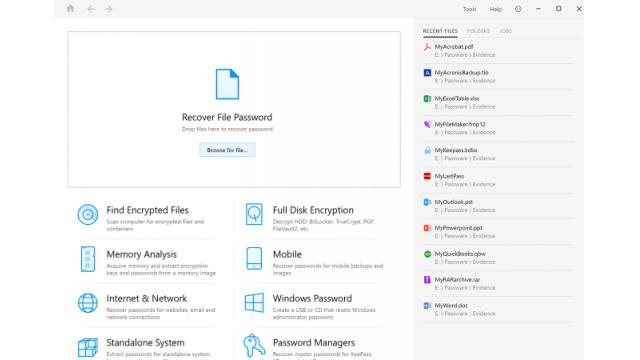Click the Excel icon next to MyExcelTable.xlsx

427,98
